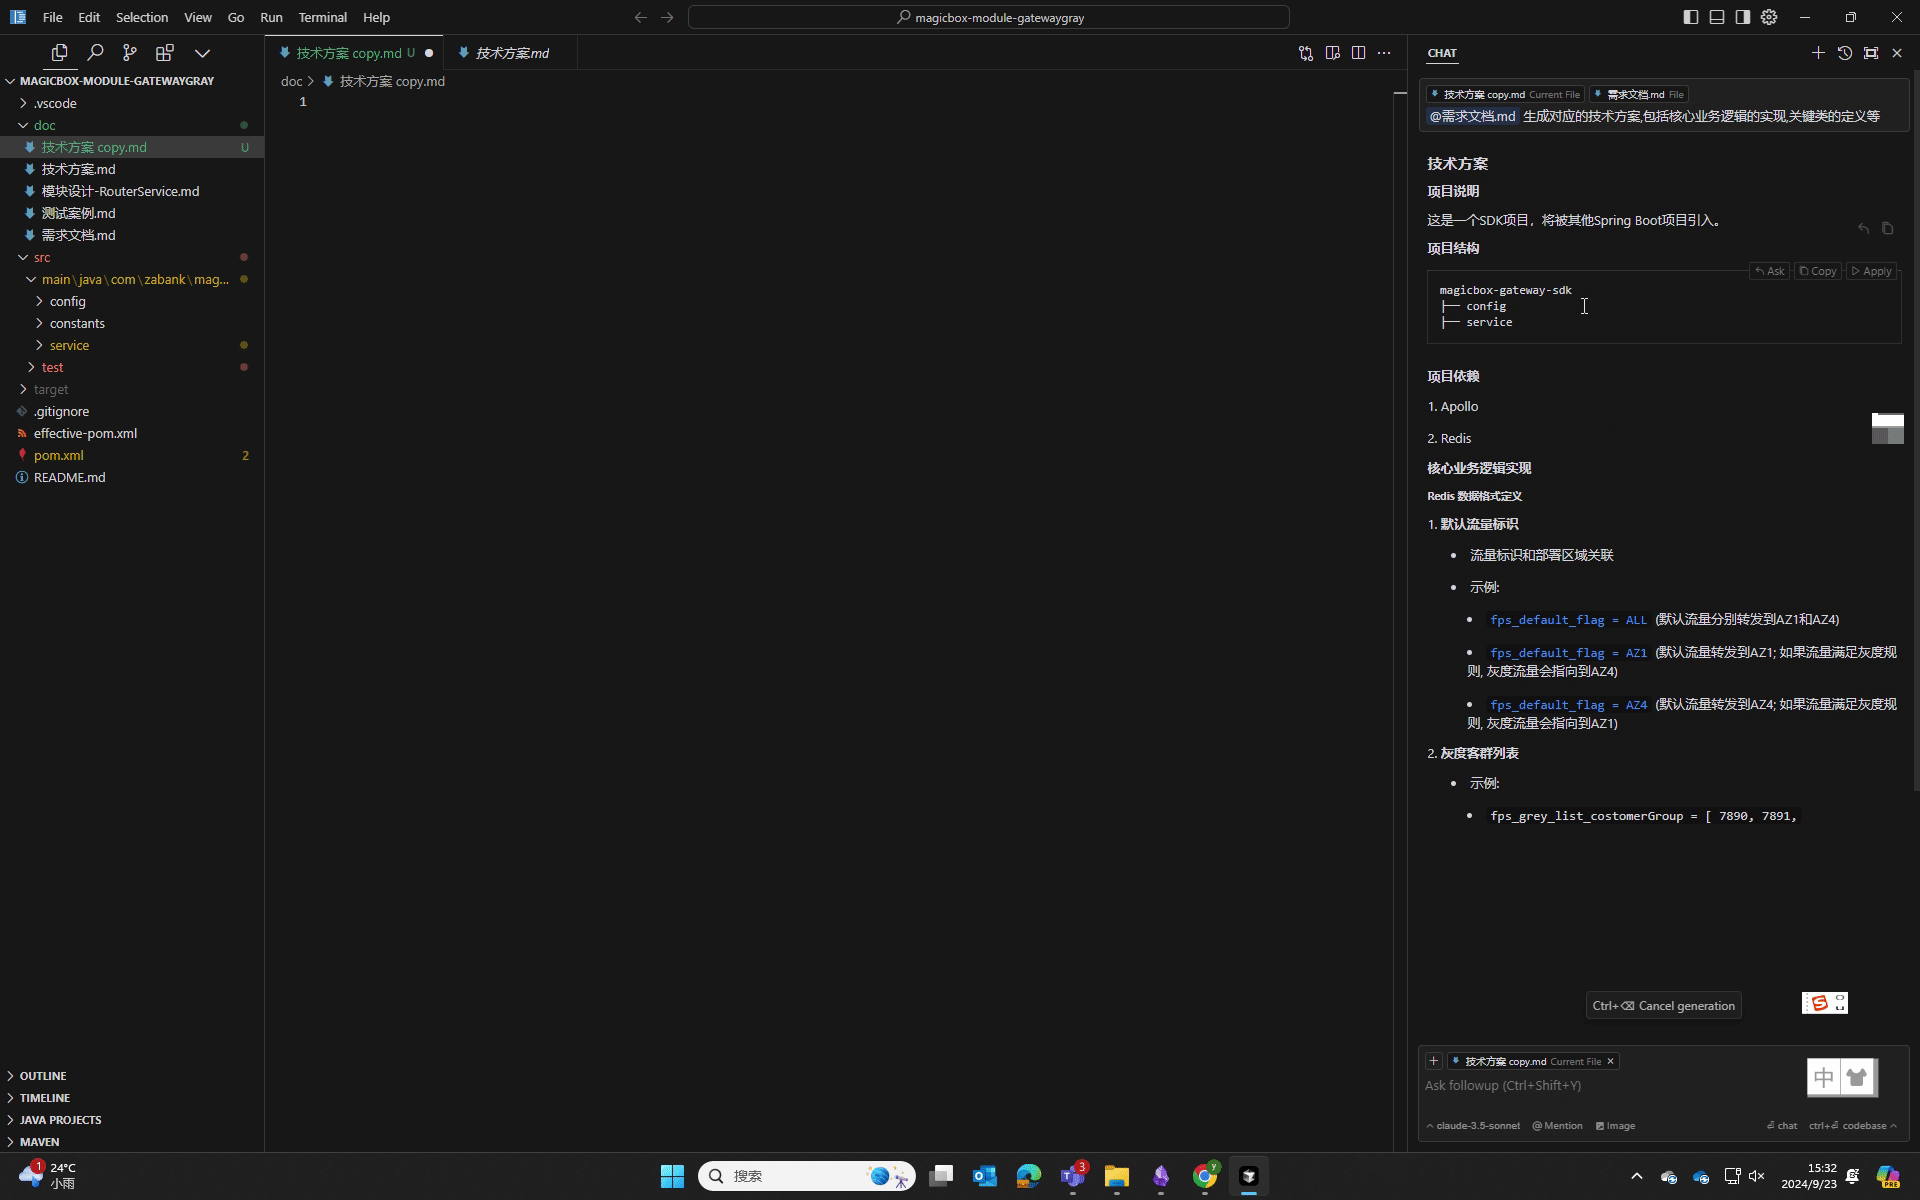Open 需求文档.md in the file tree
This screenshot has width=1920, height=1200.
pos(132,235)
